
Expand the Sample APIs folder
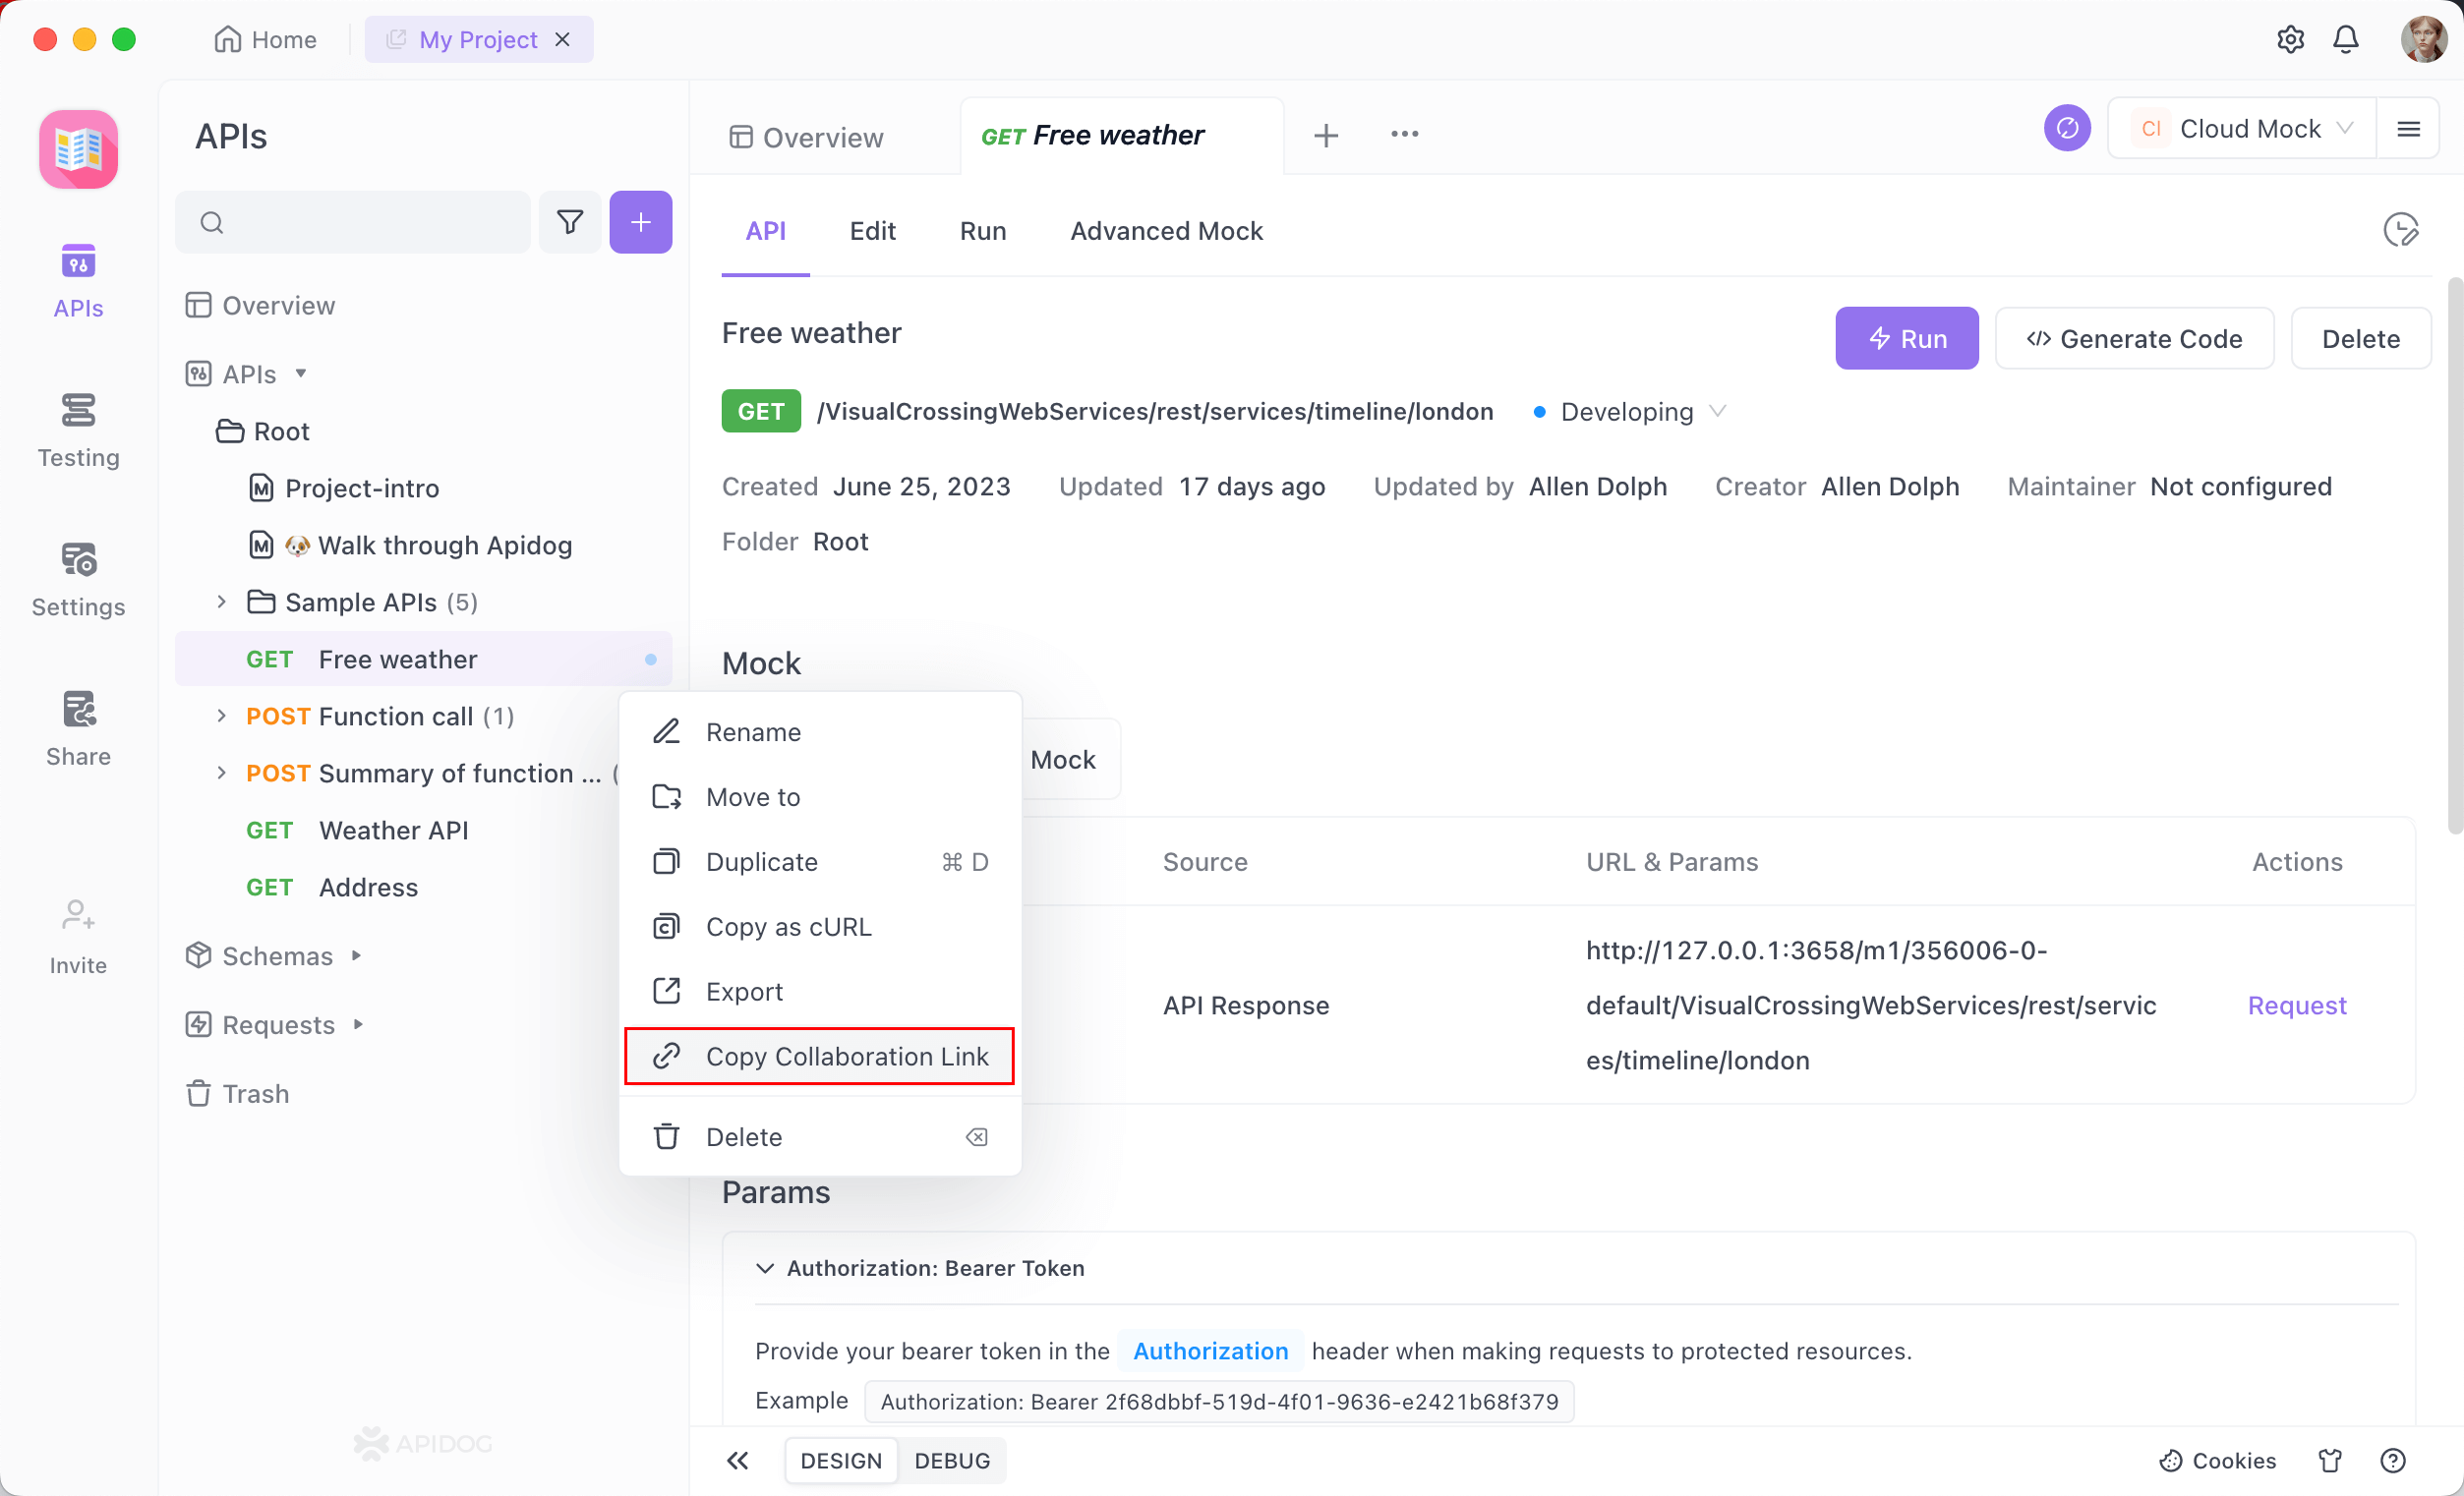[221, 602]
